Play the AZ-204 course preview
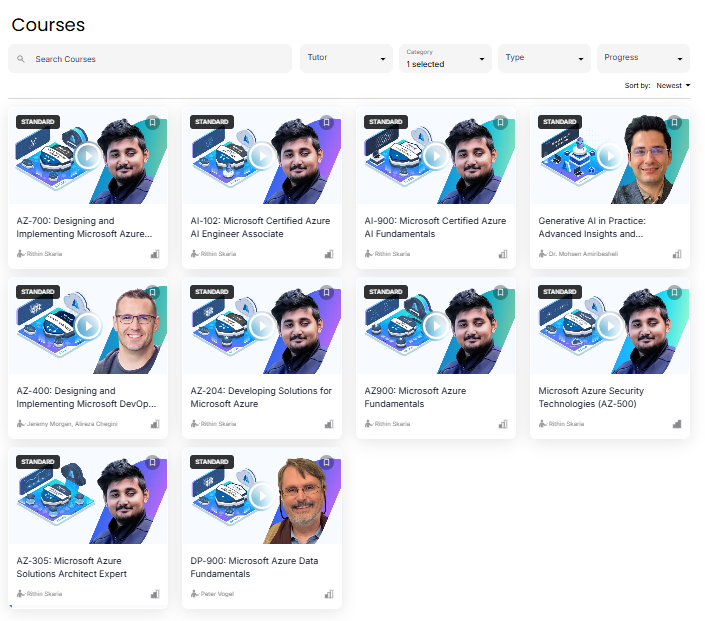The image size is (705, 621). (x=262, y=326)
